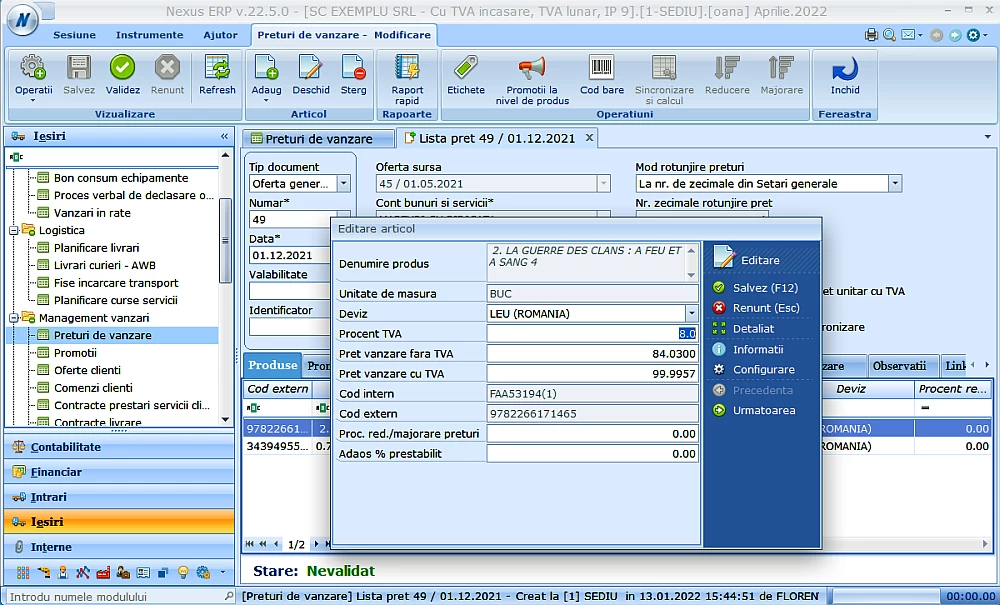Open Etichete from the Operatiuni group

tap(465, 75)
